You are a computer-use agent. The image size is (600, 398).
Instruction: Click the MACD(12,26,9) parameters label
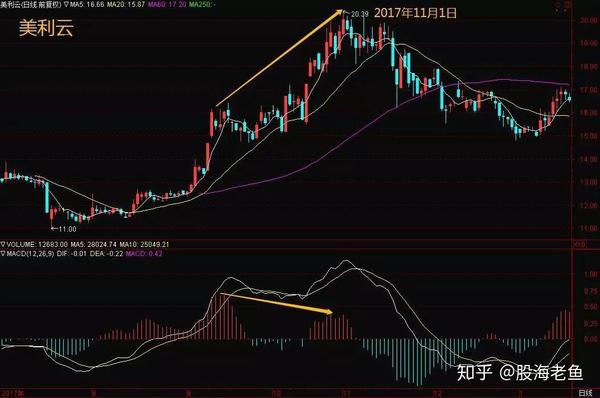30,253
